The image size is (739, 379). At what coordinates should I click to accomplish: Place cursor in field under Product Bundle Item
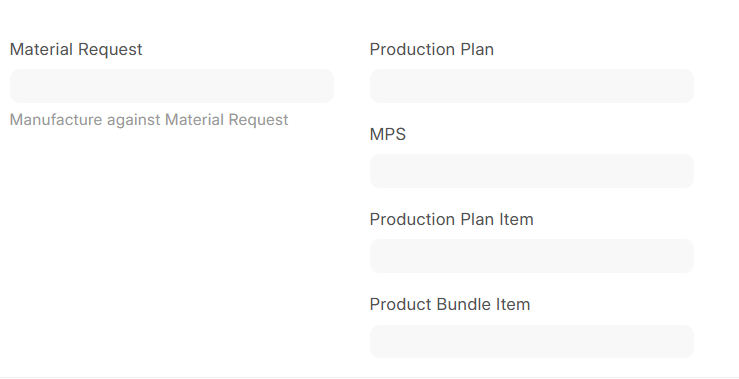coord(532,341)
